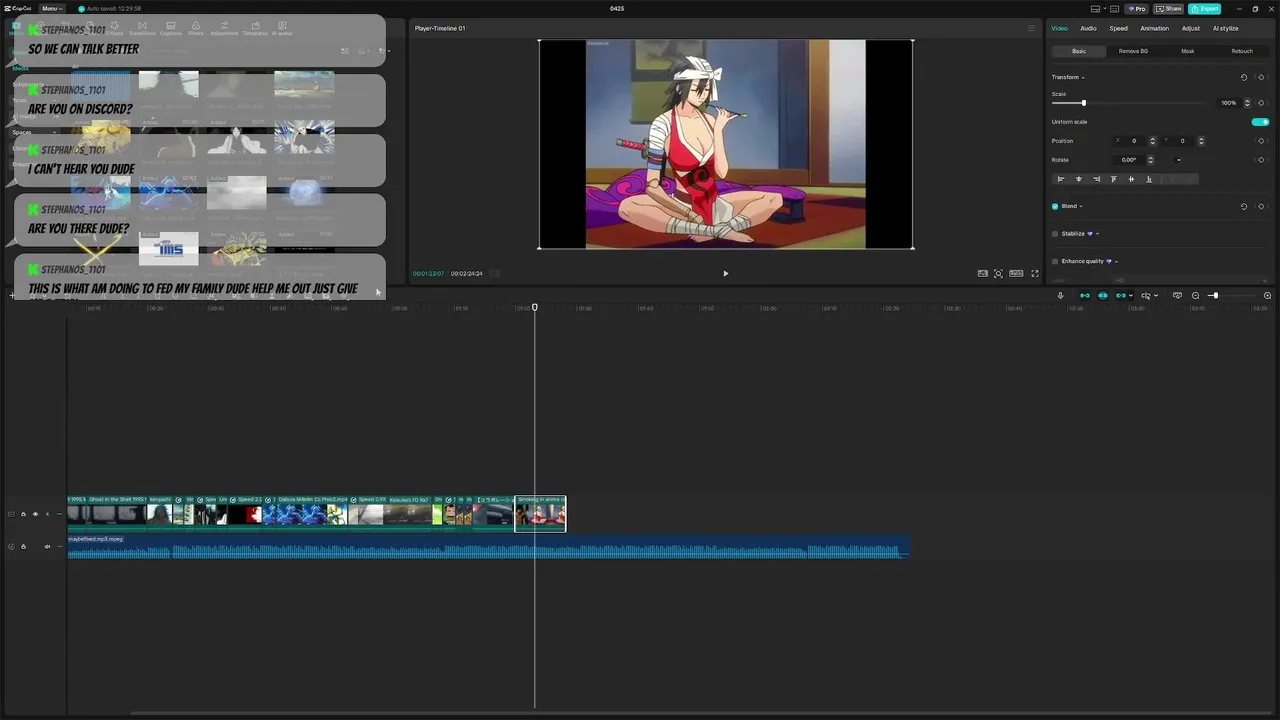This screenshot has width=1280, height=720.
Task: Open more options for the video track
Action: click(59, 514)
